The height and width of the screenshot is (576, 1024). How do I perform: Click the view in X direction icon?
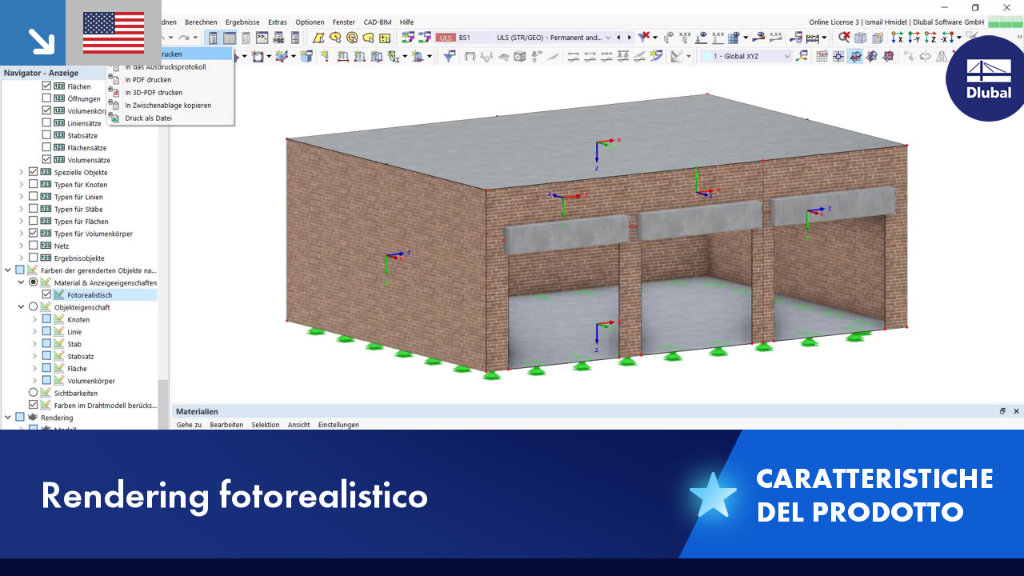897,38
